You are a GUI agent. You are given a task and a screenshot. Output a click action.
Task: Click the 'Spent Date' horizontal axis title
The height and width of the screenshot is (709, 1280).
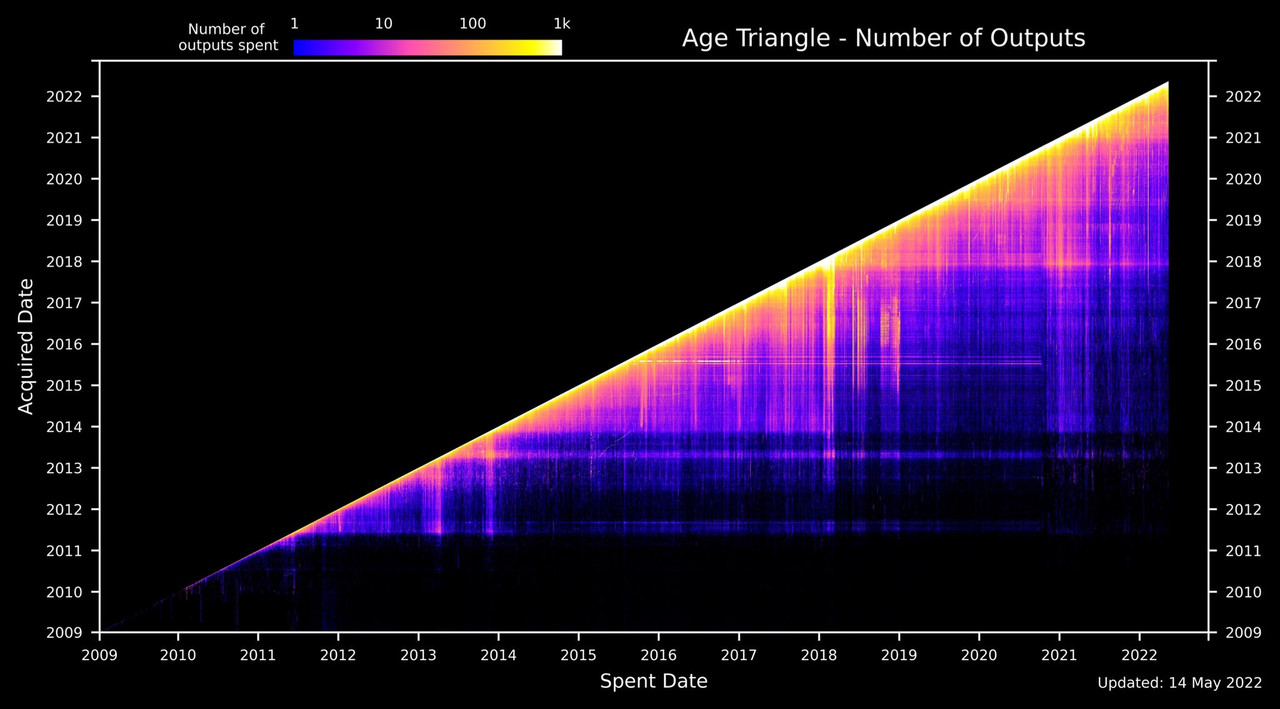tap(654, 681)
